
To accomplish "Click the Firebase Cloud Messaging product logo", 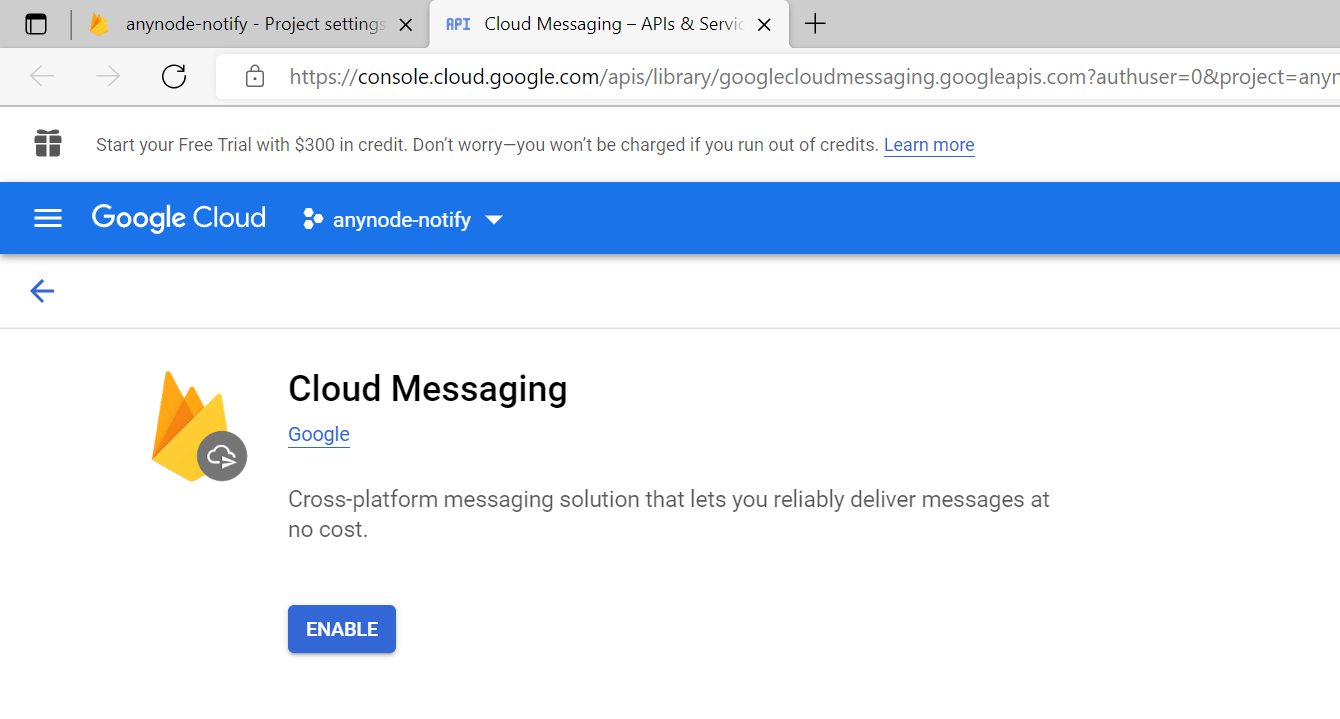I will [198, 428].
